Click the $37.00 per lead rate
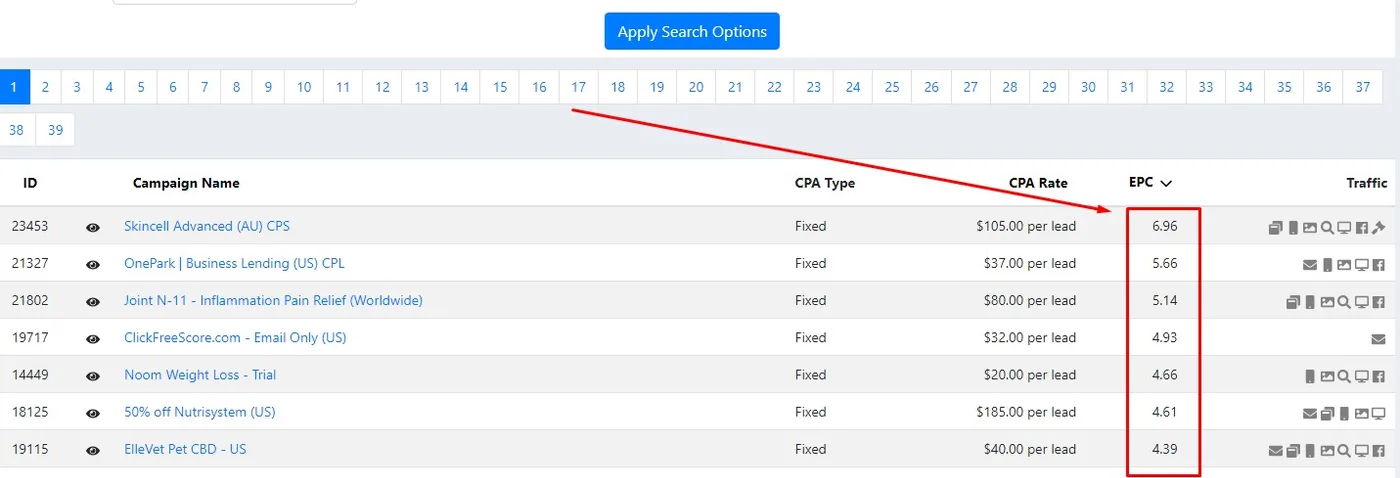 pos(1030,263)
